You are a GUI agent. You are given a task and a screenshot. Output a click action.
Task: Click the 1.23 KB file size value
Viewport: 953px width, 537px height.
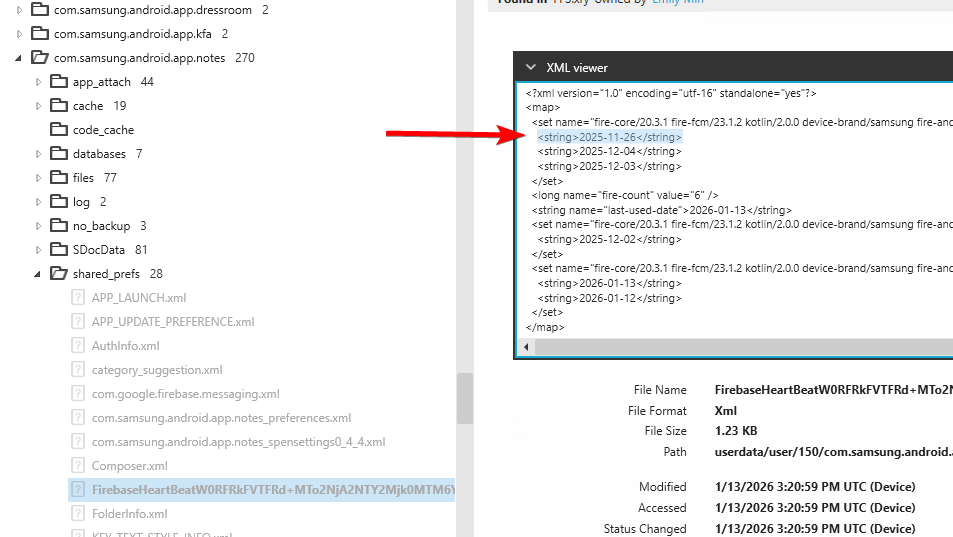coord(735,431)
